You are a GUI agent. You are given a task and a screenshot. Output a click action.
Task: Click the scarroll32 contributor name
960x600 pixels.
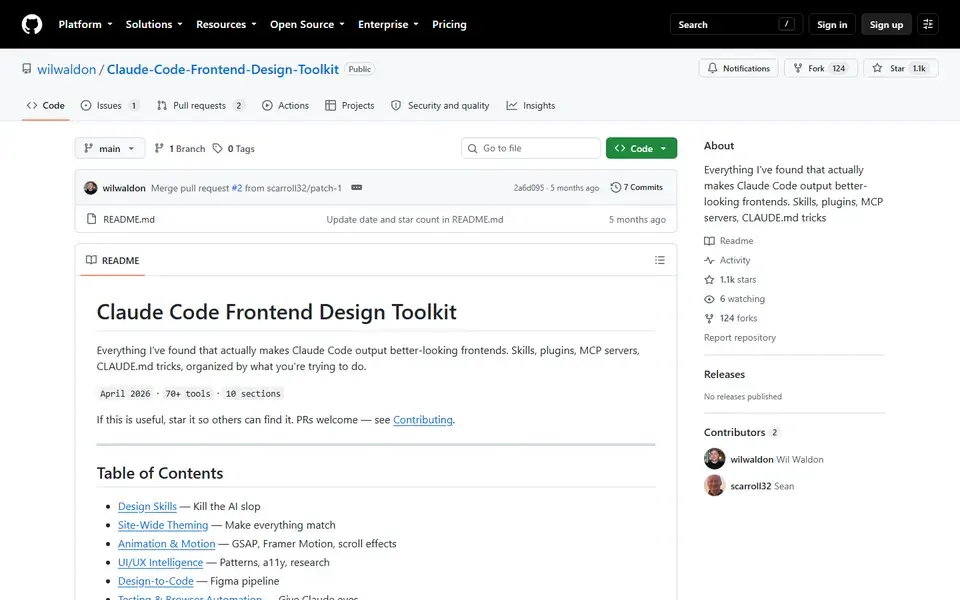(x=751, y=486)
